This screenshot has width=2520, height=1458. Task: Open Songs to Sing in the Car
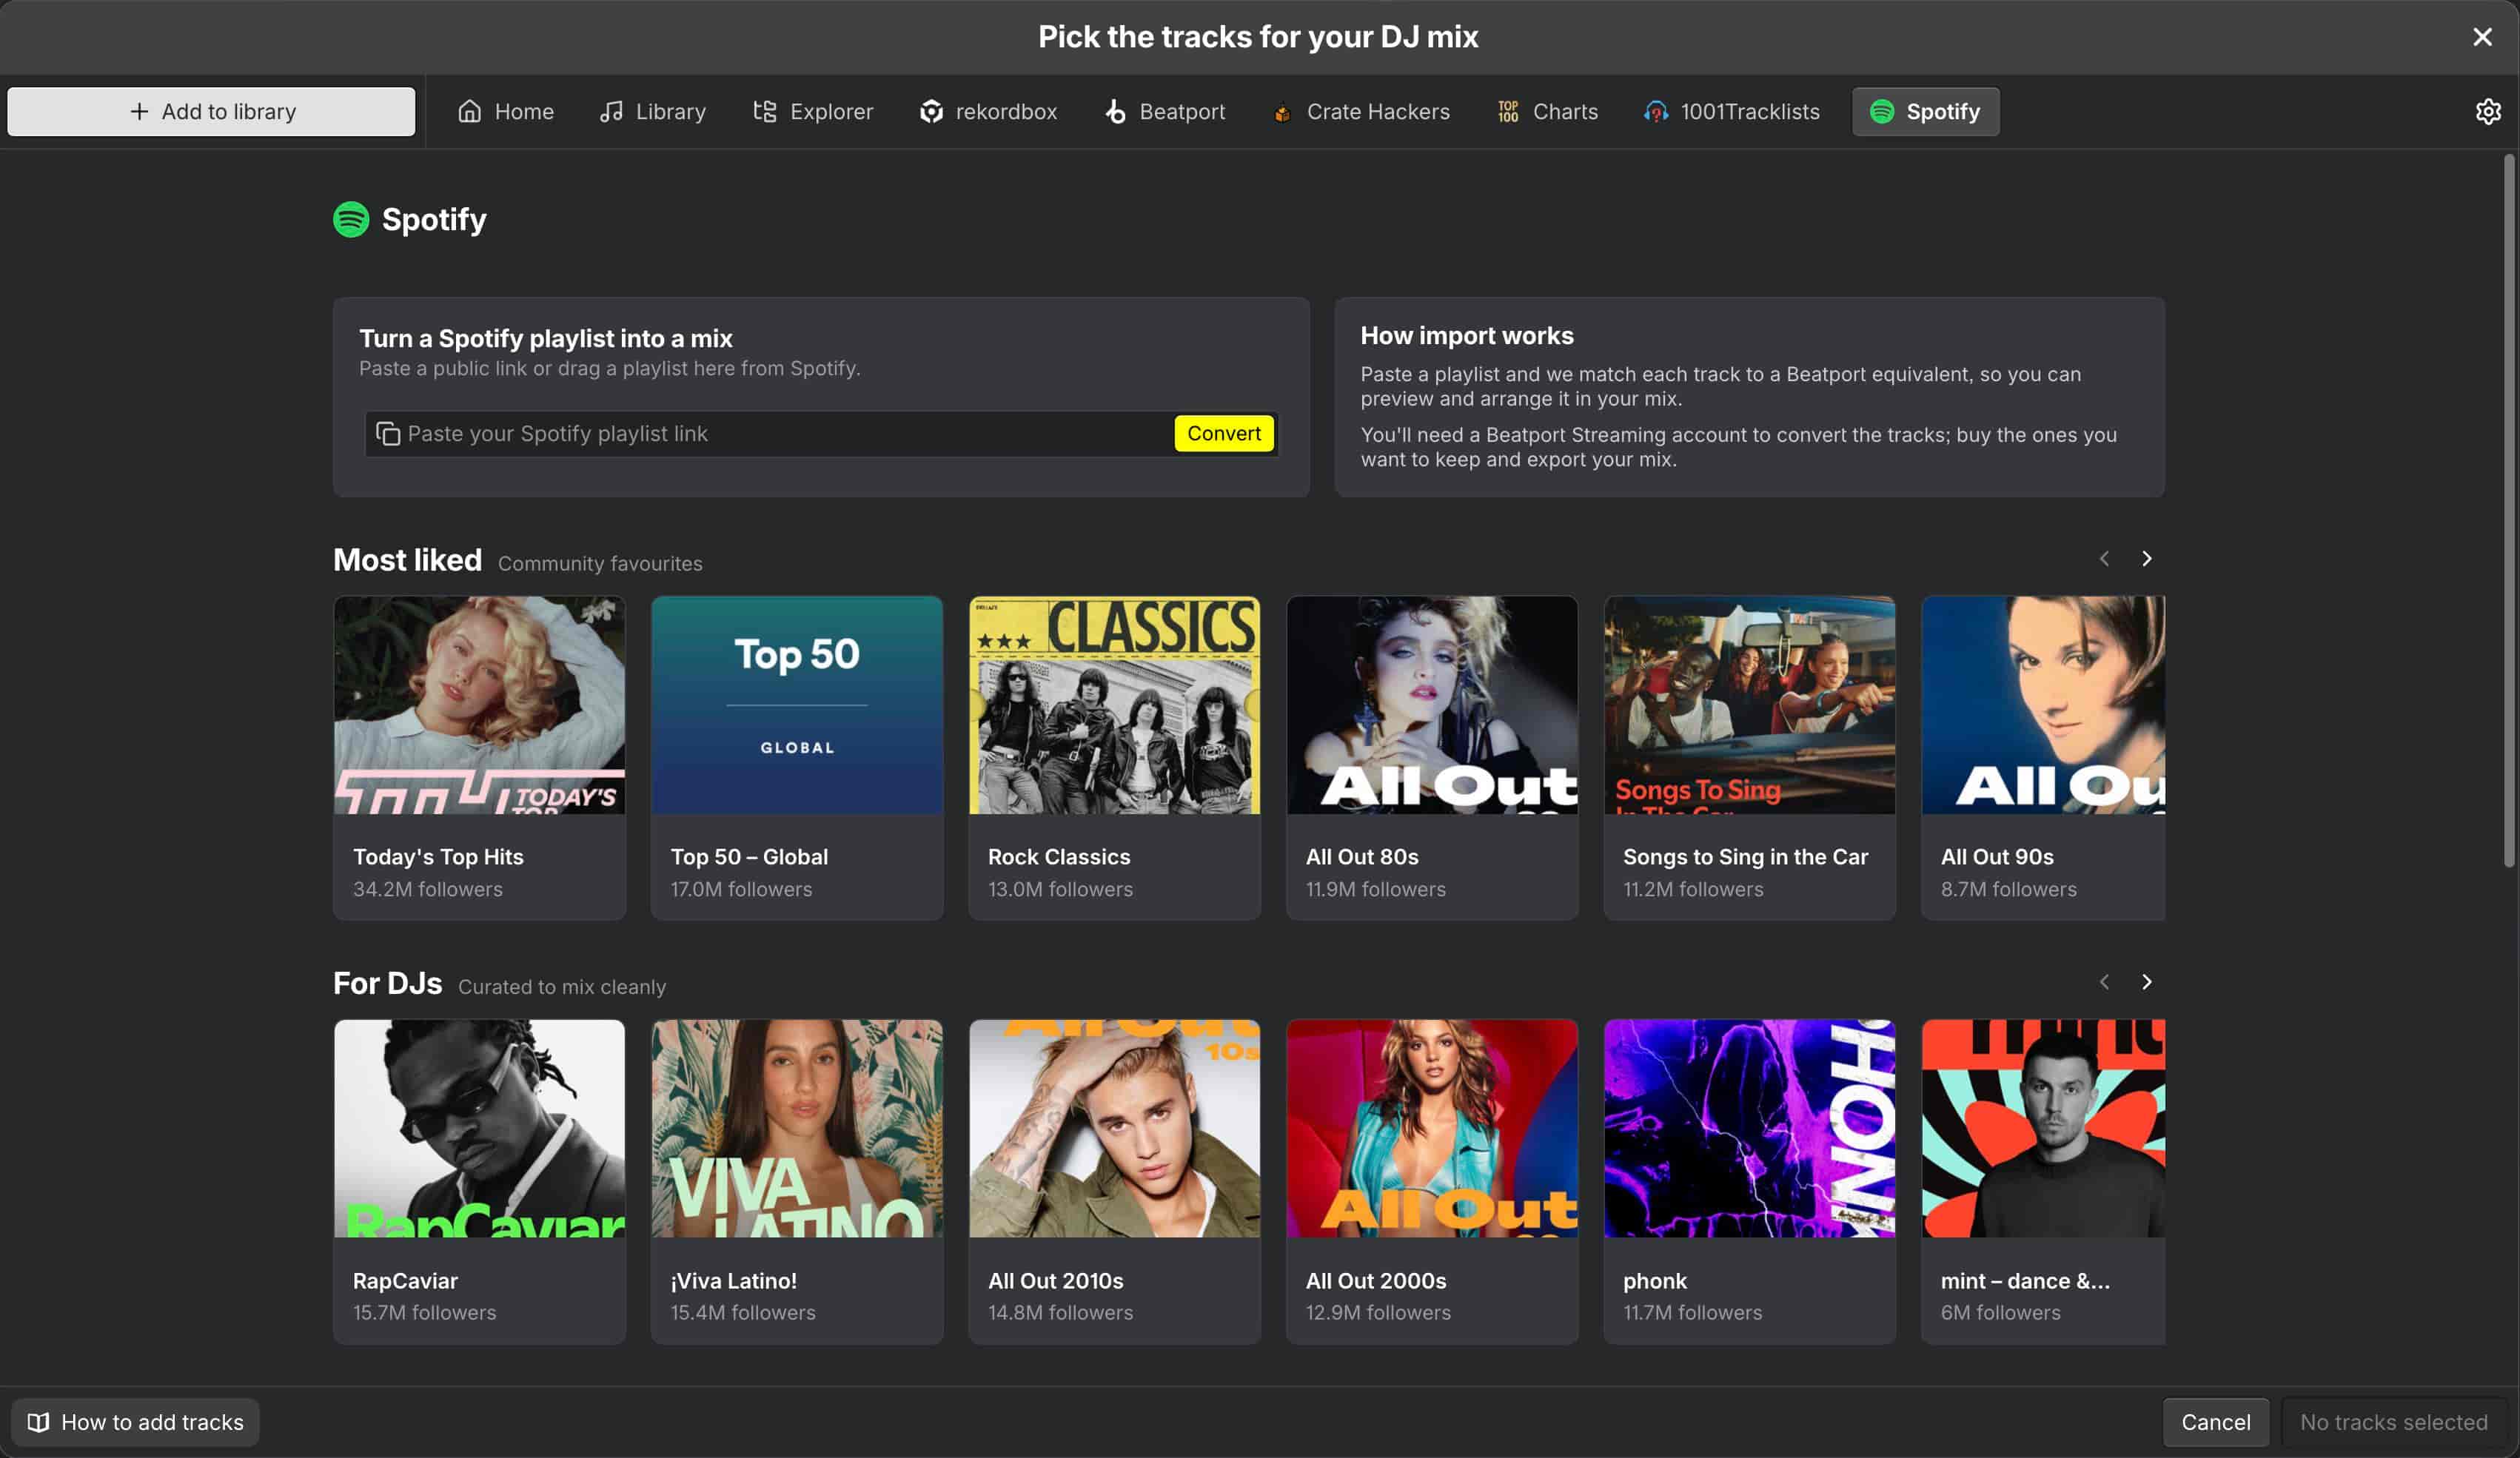pos(1750,758)
